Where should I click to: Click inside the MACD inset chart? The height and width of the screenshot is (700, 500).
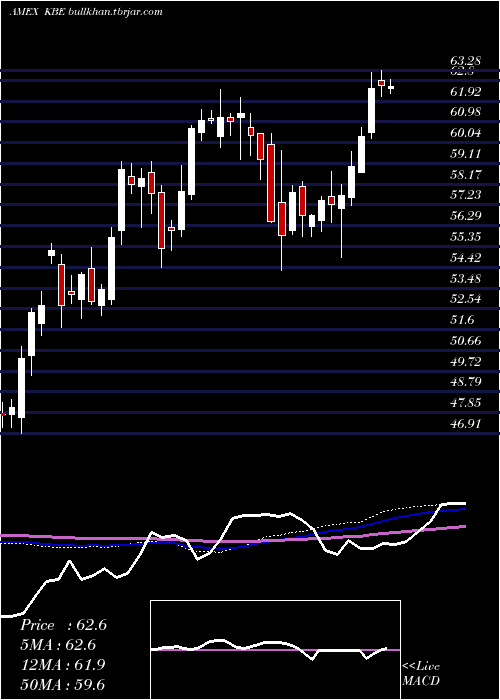[x=275, y=650]
